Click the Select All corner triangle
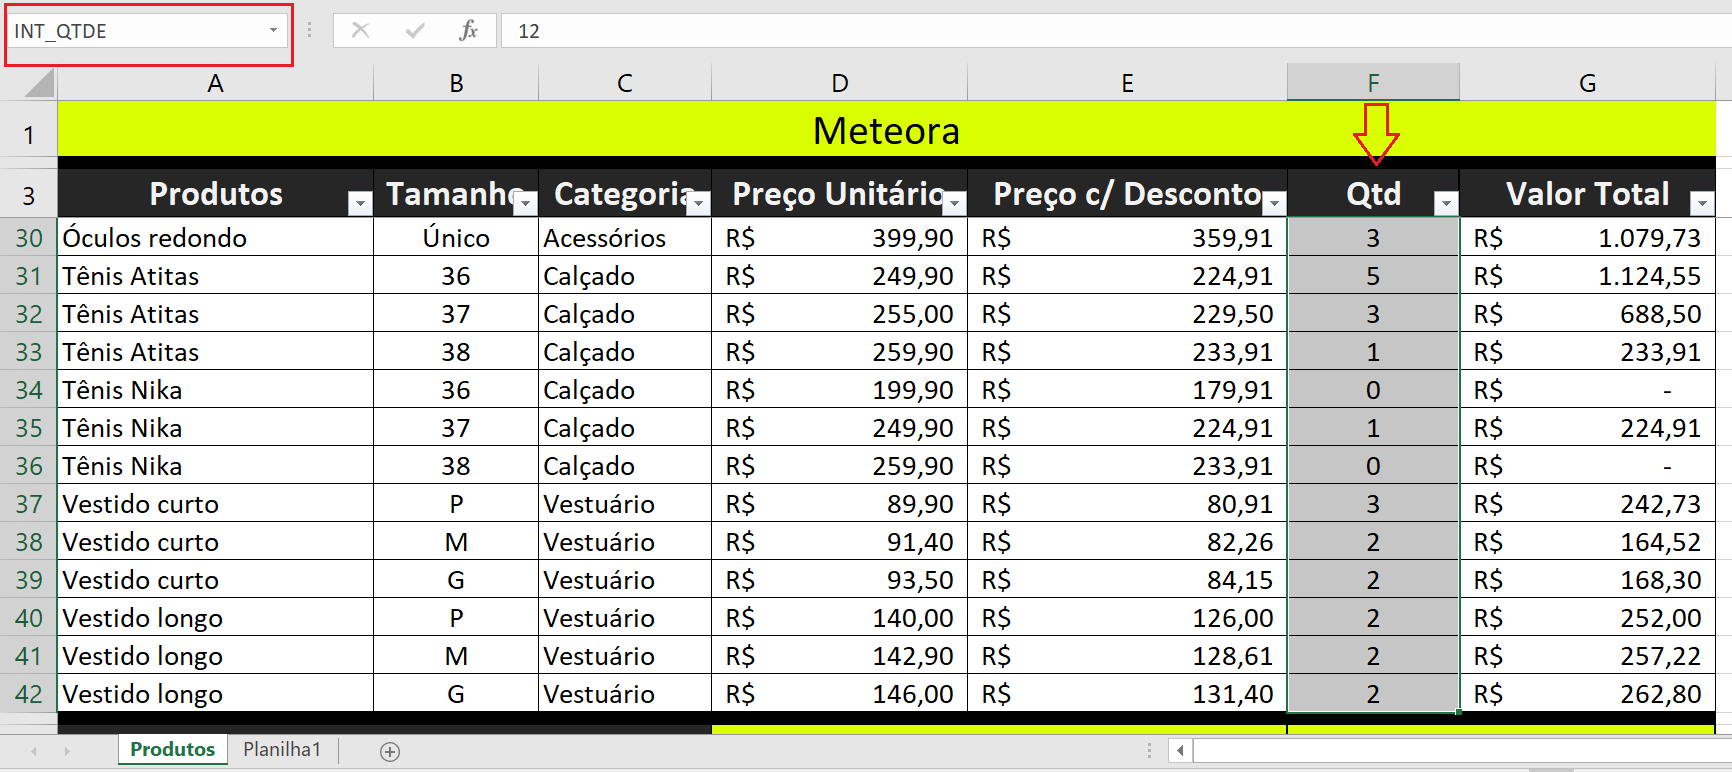This screenshot has width=1732, height=772. pos(39,82)
